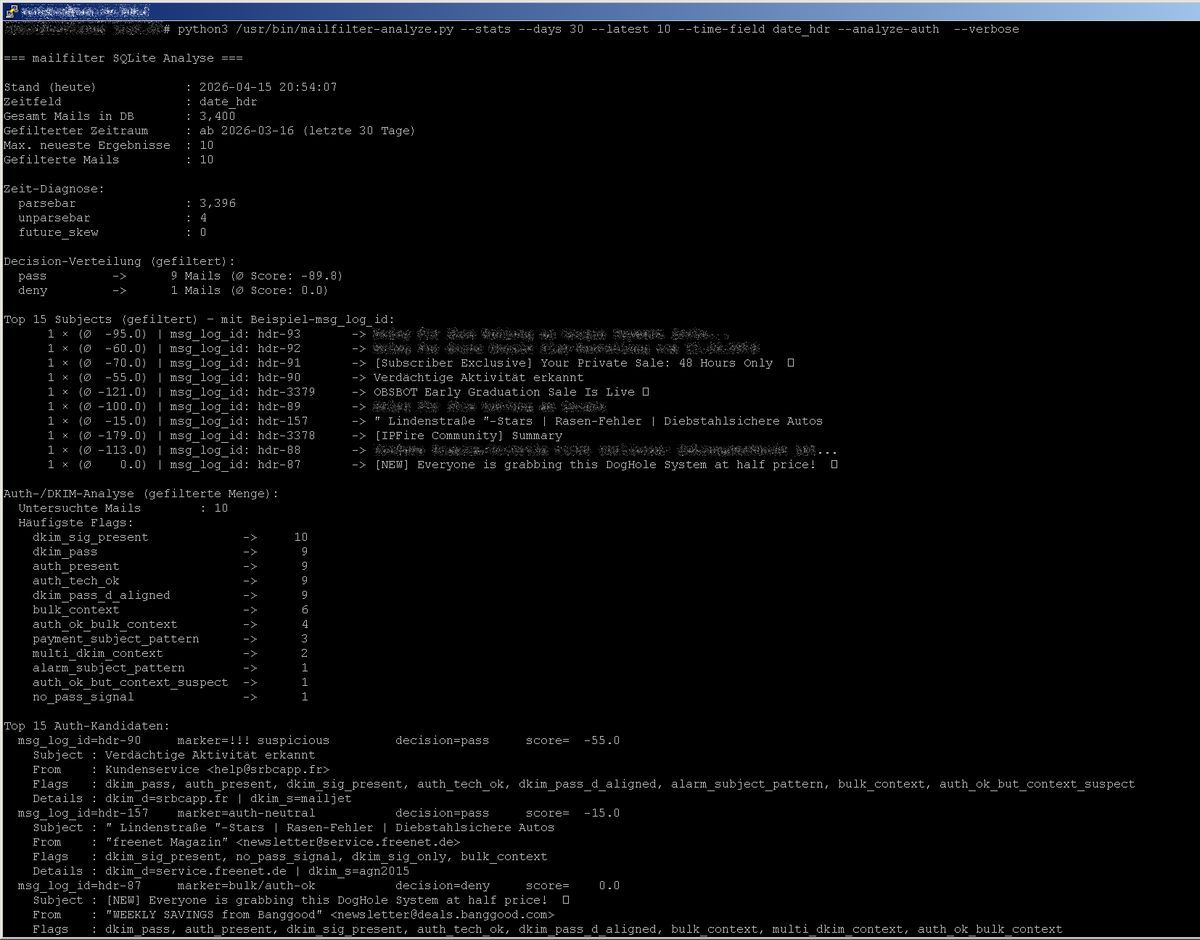Click 'alarm_subject_pattern' row in Häufigste Flags list
This screenshot has height=940, width=1200.
tap(170, 668)
